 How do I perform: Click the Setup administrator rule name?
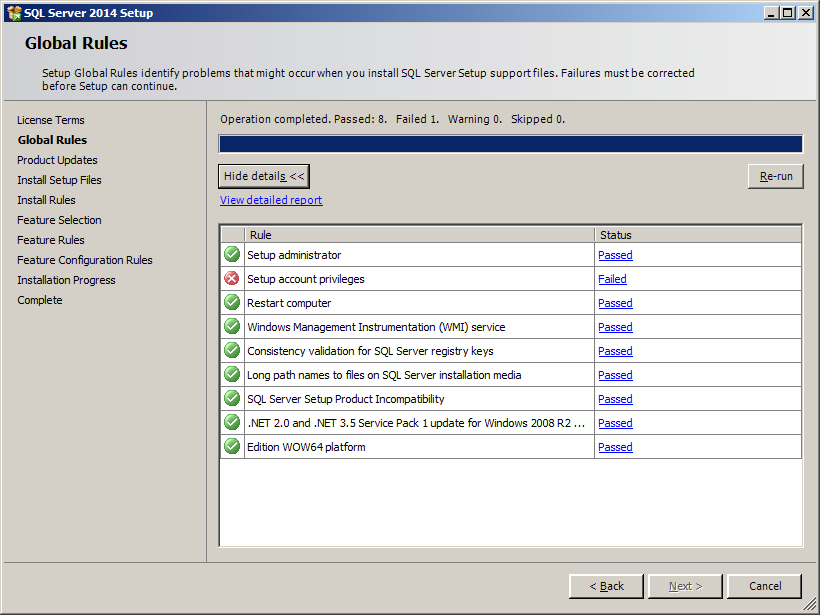[294, 255]
